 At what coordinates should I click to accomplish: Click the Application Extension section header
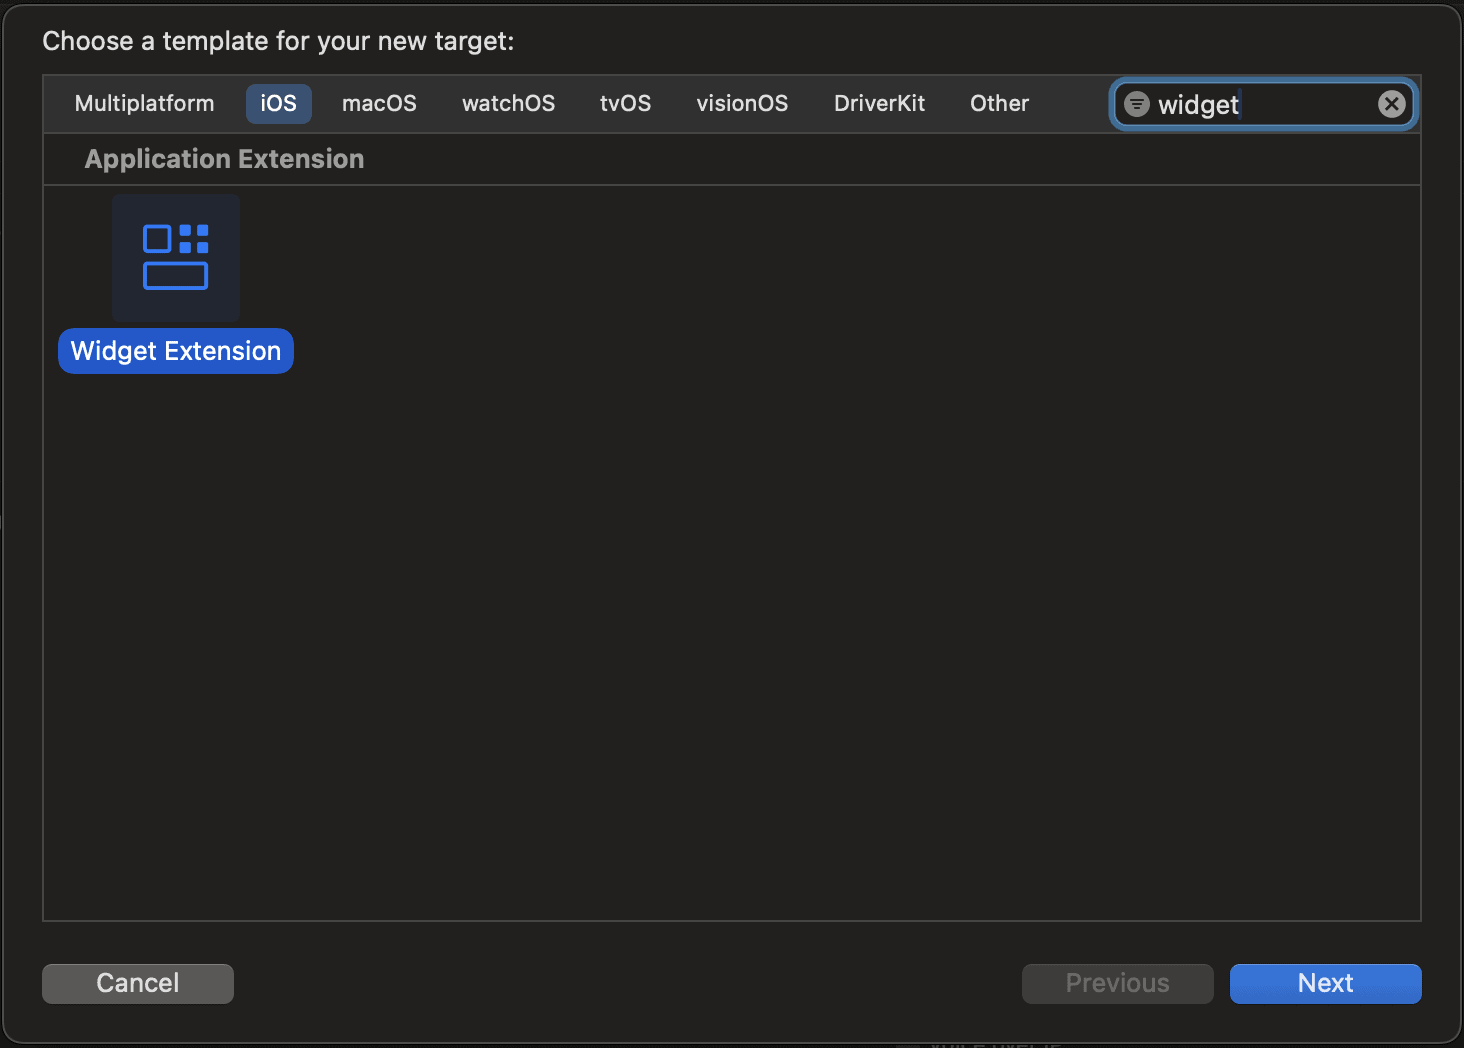[224, 158]
